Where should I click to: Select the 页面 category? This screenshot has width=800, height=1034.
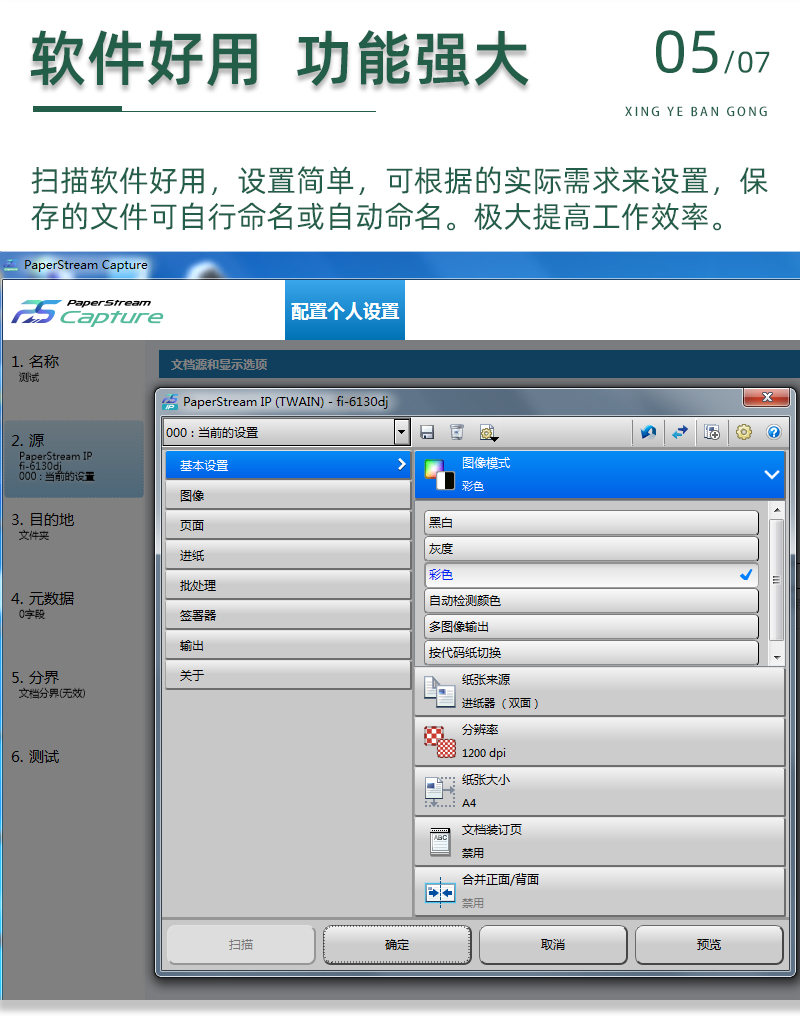(288, 525)
